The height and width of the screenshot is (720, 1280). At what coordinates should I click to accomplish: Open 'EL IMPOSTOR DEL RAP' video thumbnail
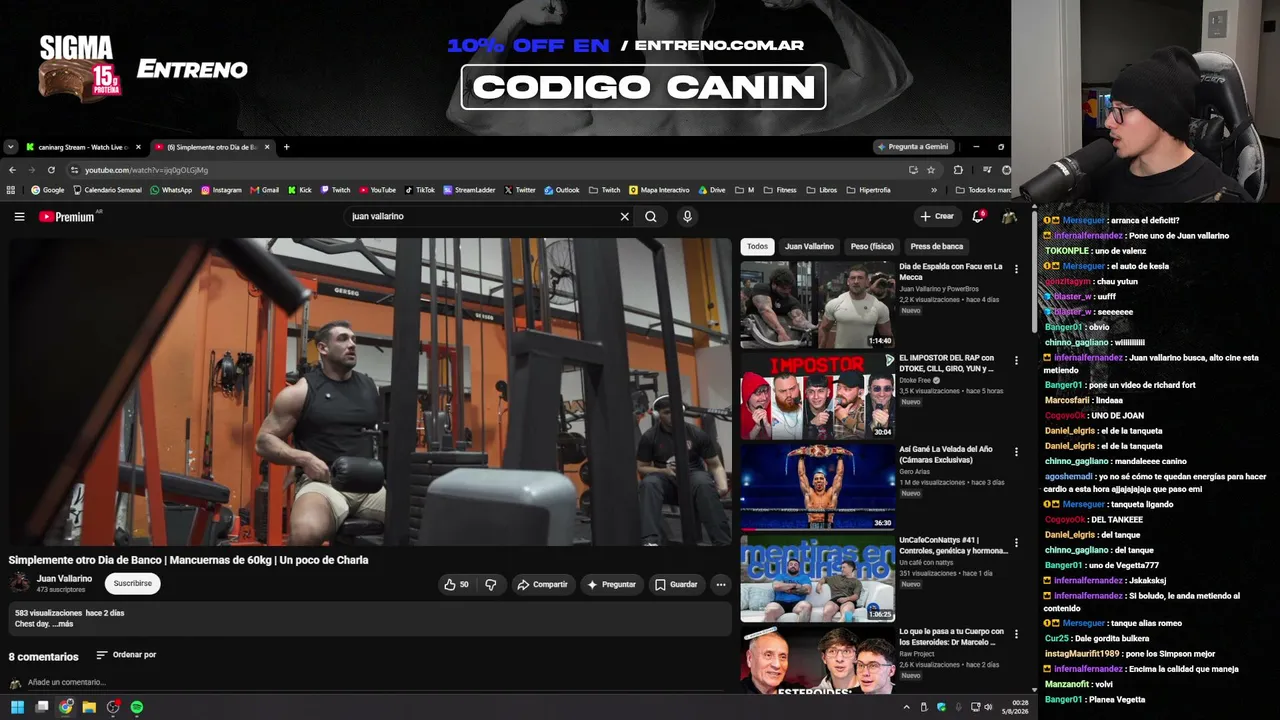tap(818, 396)
